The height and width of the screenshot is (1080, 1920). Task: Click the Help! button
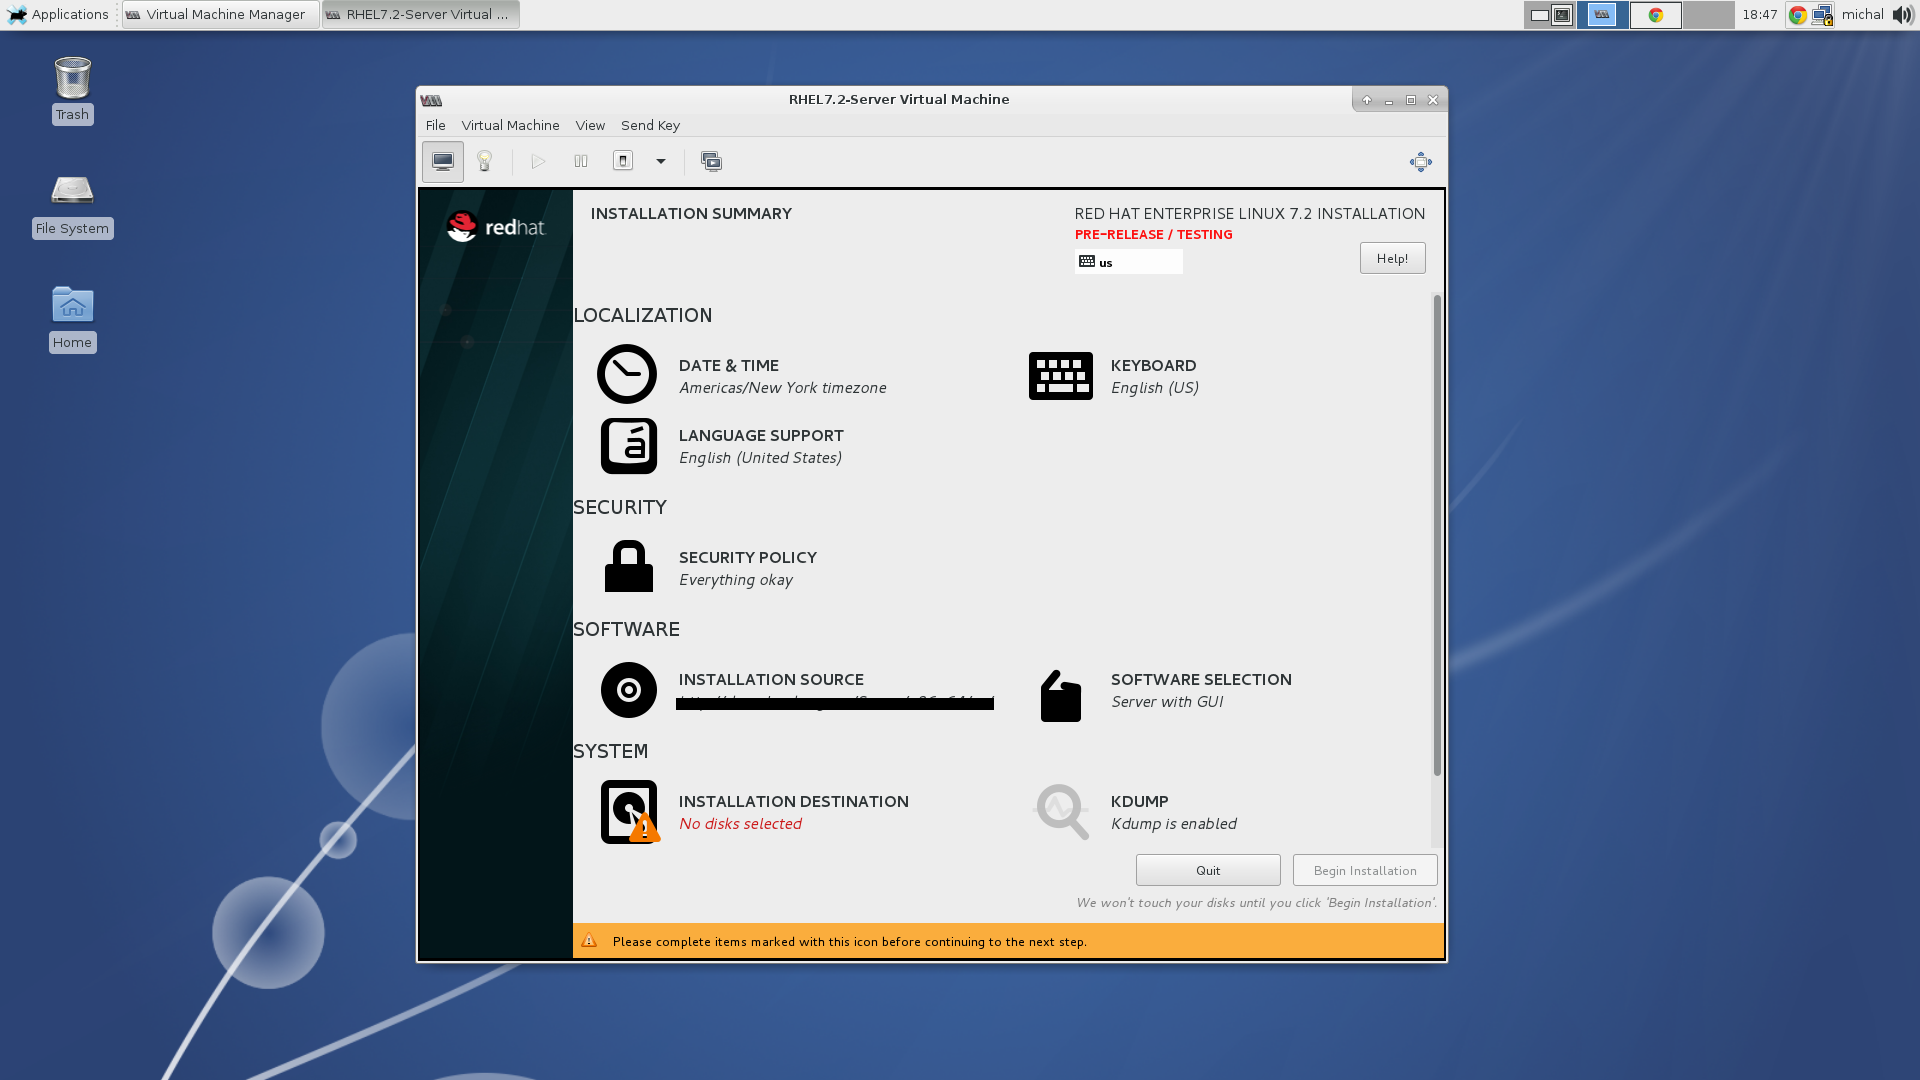(1392, 258)
